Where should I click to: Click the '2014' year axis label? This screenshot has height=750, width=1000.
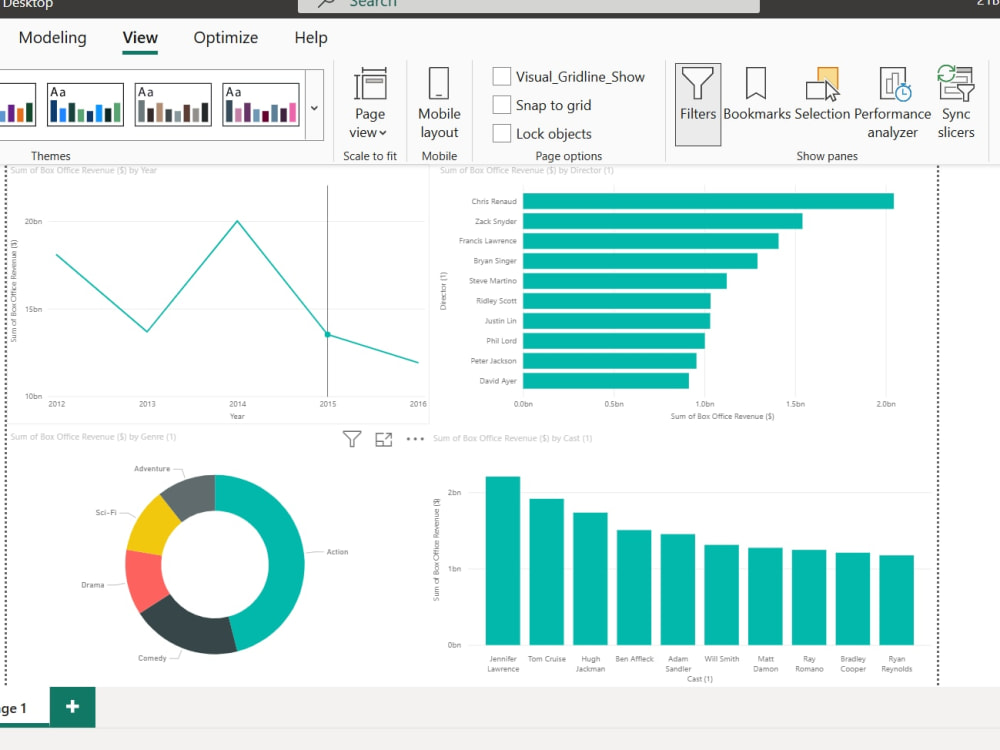pos(237,404)
